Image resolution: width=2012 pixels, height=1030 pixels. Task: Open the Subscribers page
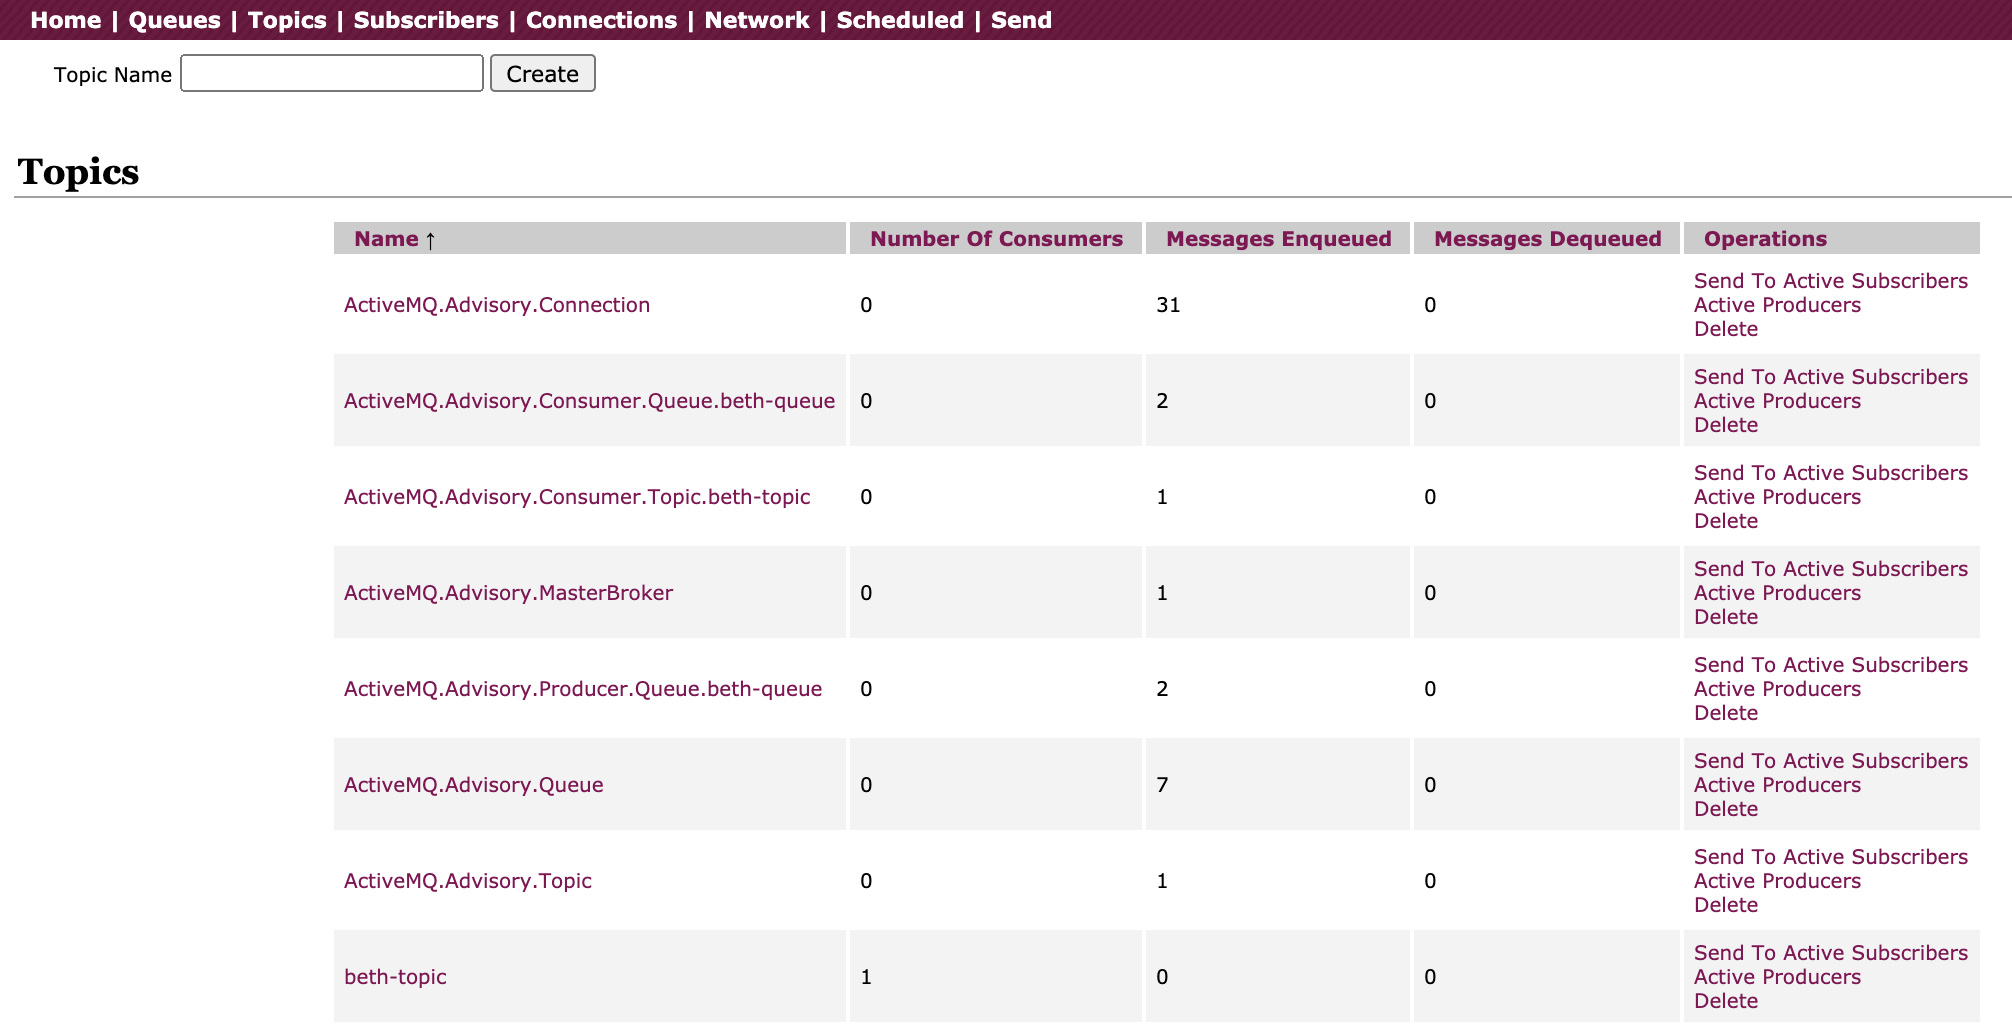[426, 20]
